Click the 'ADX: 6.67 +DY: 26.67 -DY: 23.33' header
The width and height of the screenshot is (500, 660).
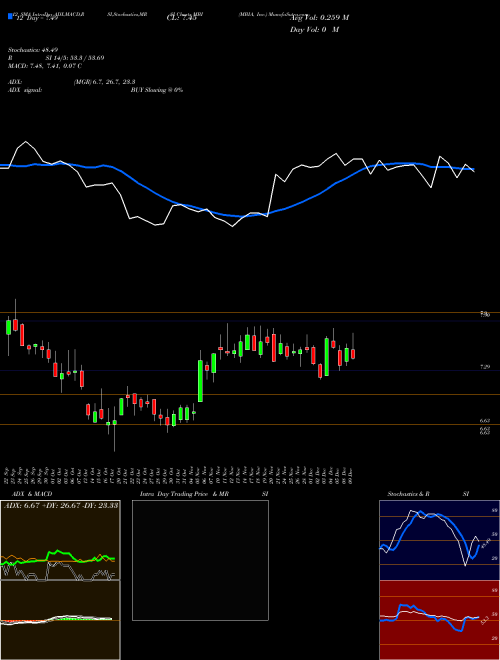coord(61,505)
